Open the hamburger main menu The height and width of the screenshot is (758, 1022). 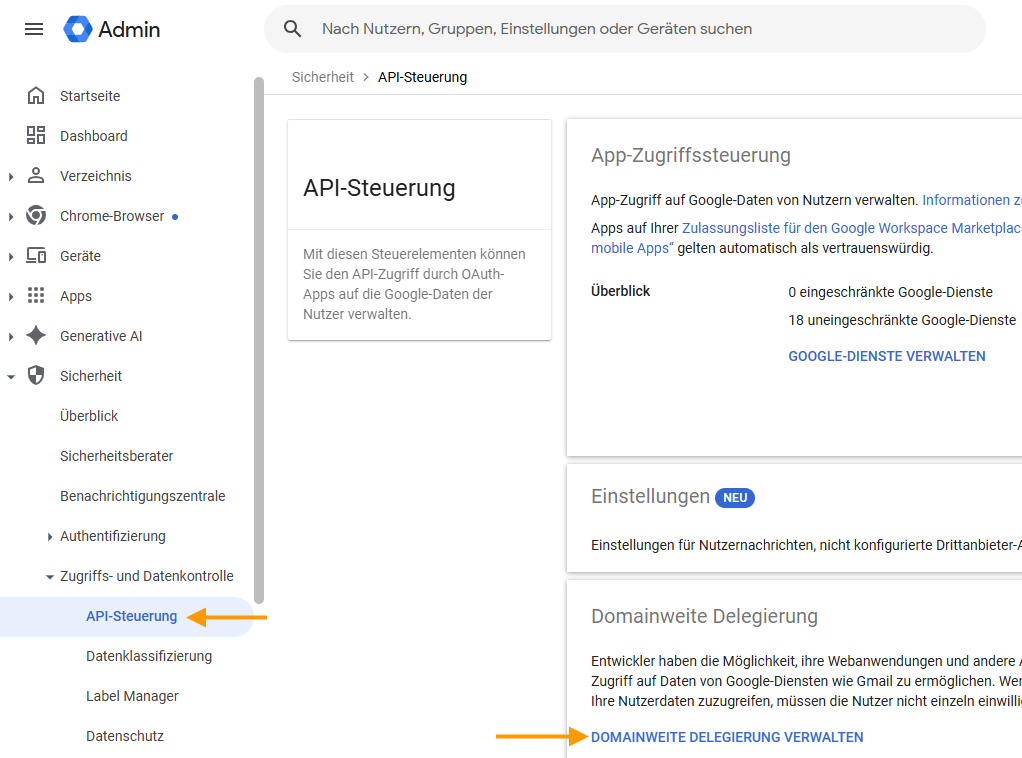pyautogui.click(x=34, y=29)
